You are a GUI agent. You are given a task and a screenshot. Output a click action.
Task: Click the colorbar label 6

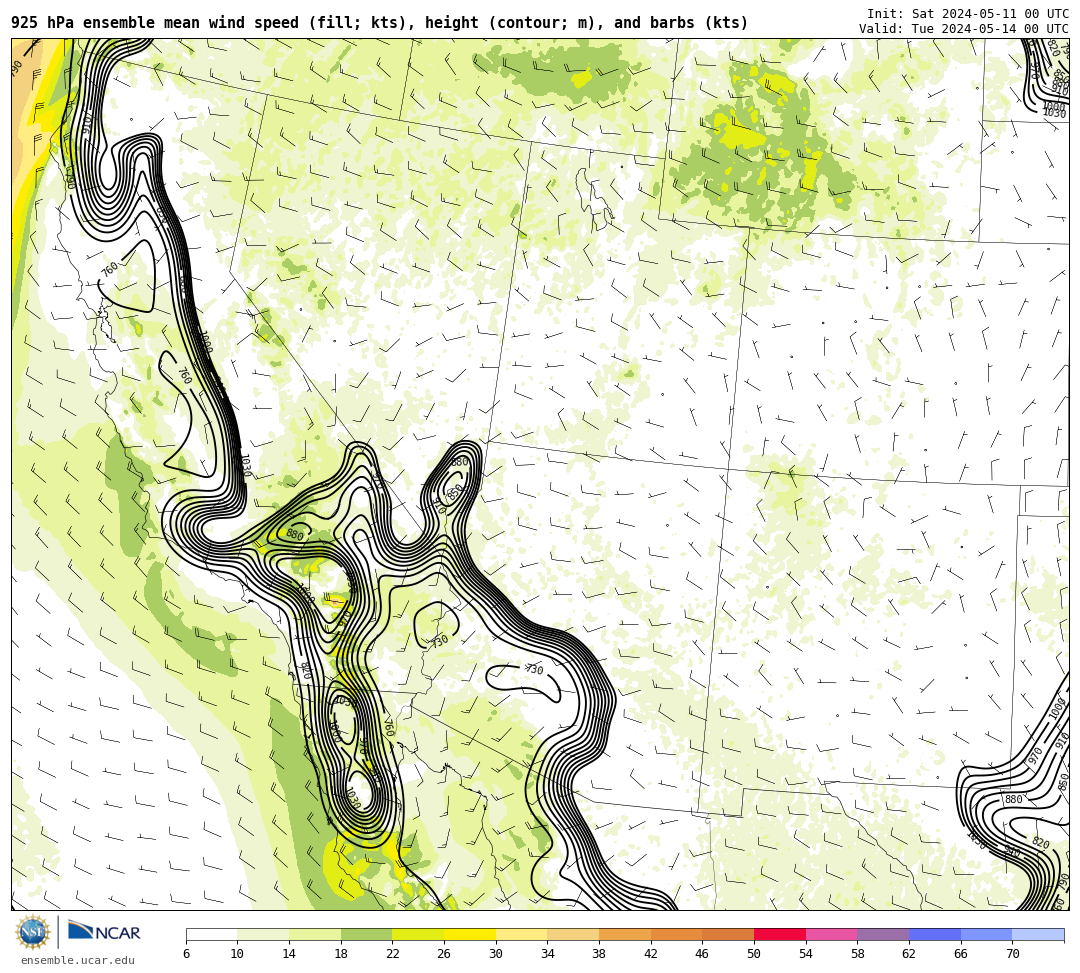[187, 954]
